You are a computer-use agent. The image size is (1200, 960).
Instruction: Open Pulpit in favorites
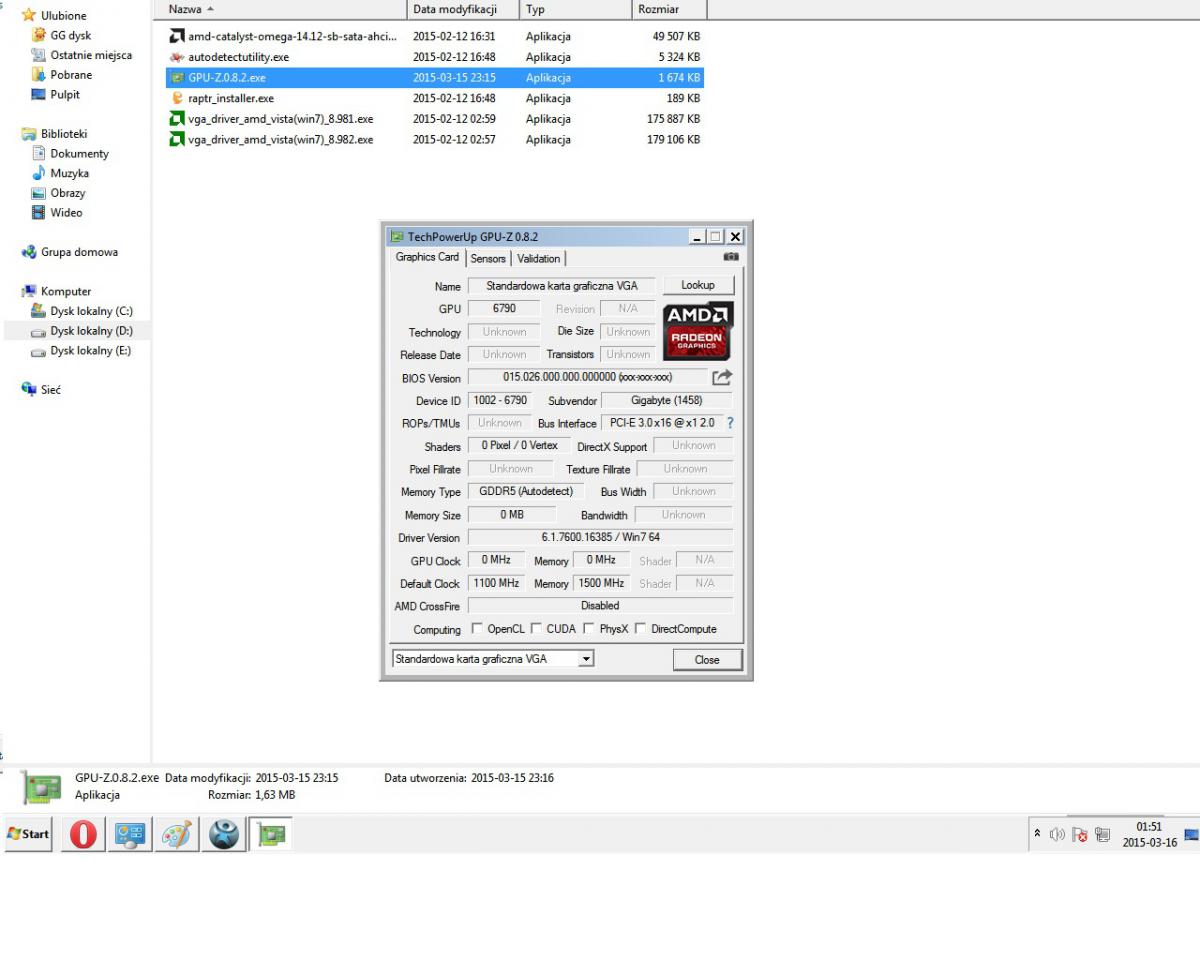pos(56,95)
